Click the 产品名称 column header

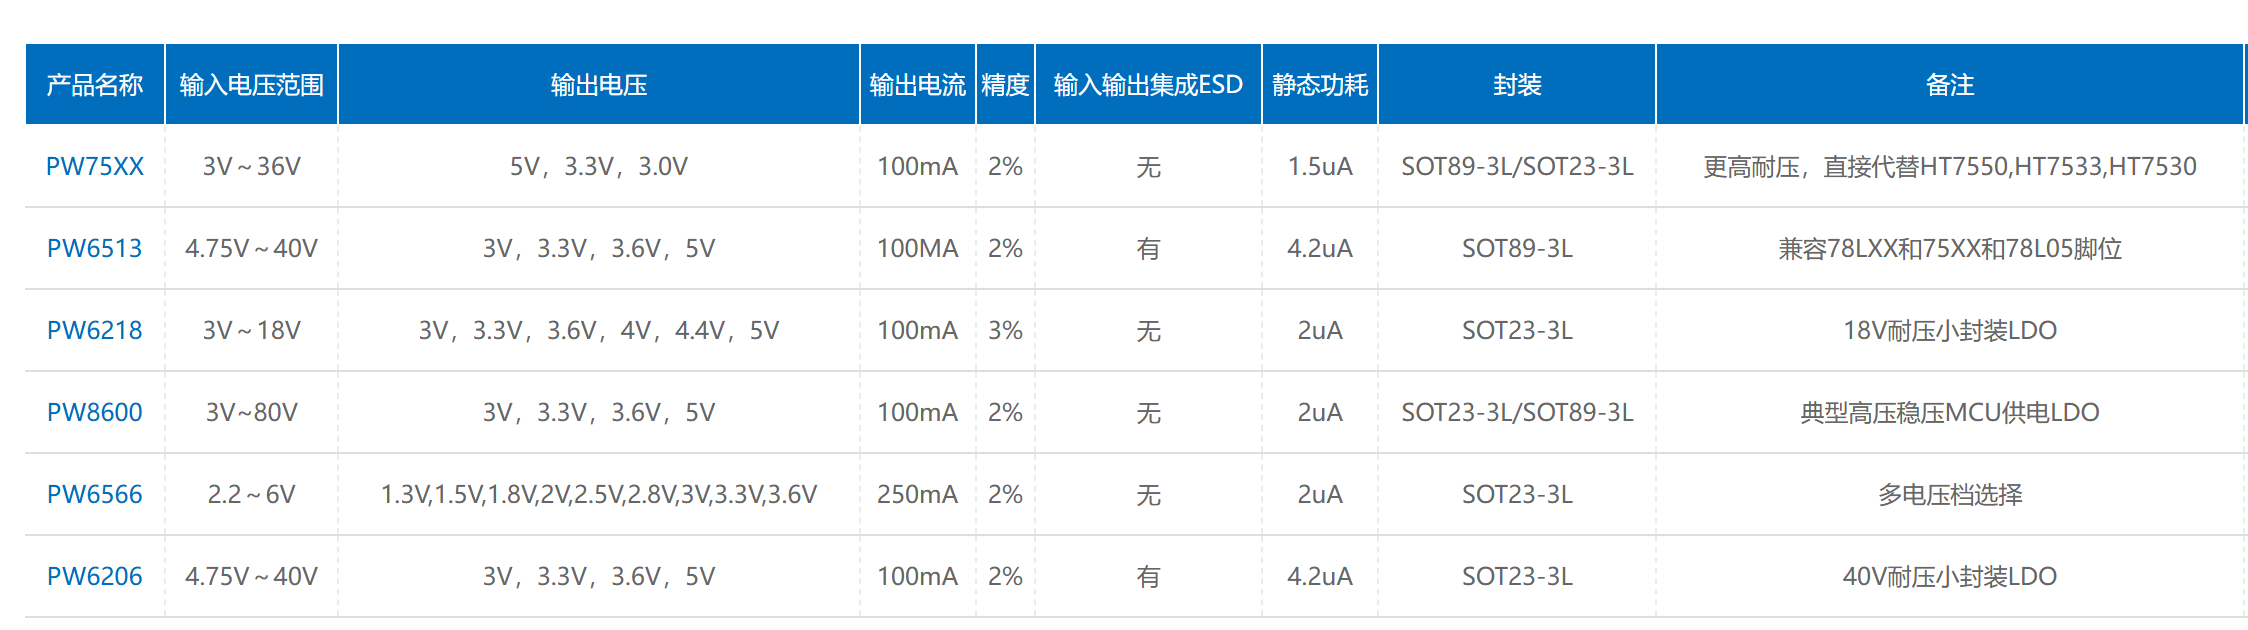pyautogui.click(x=95, y=84)
